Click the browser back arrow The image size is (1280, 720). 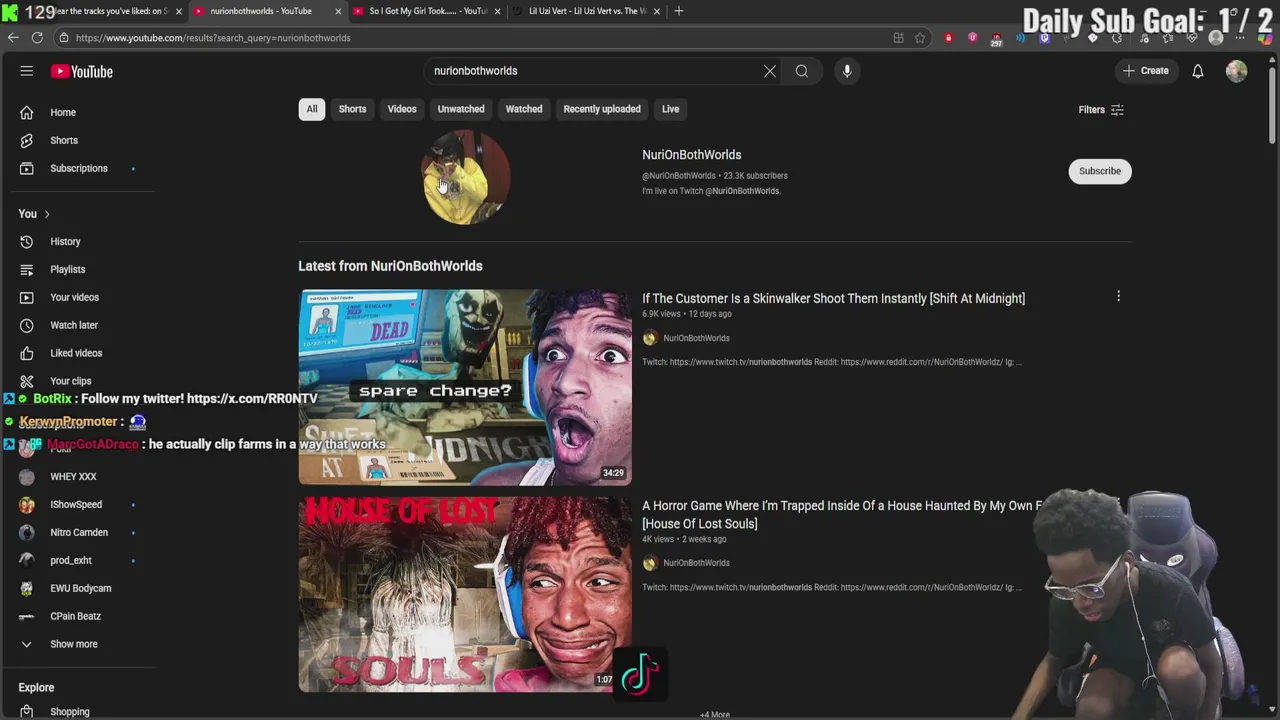[x=13, y=38]
